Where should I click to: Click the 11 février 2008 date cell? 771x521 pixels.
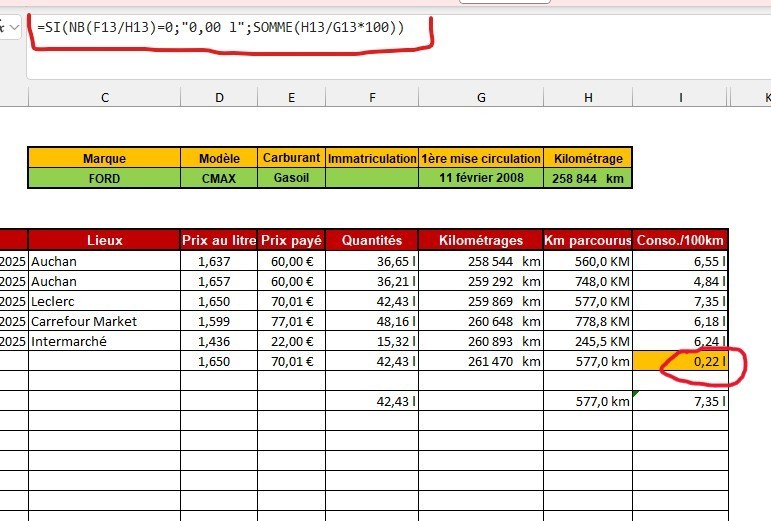click(x=481, y=178)
